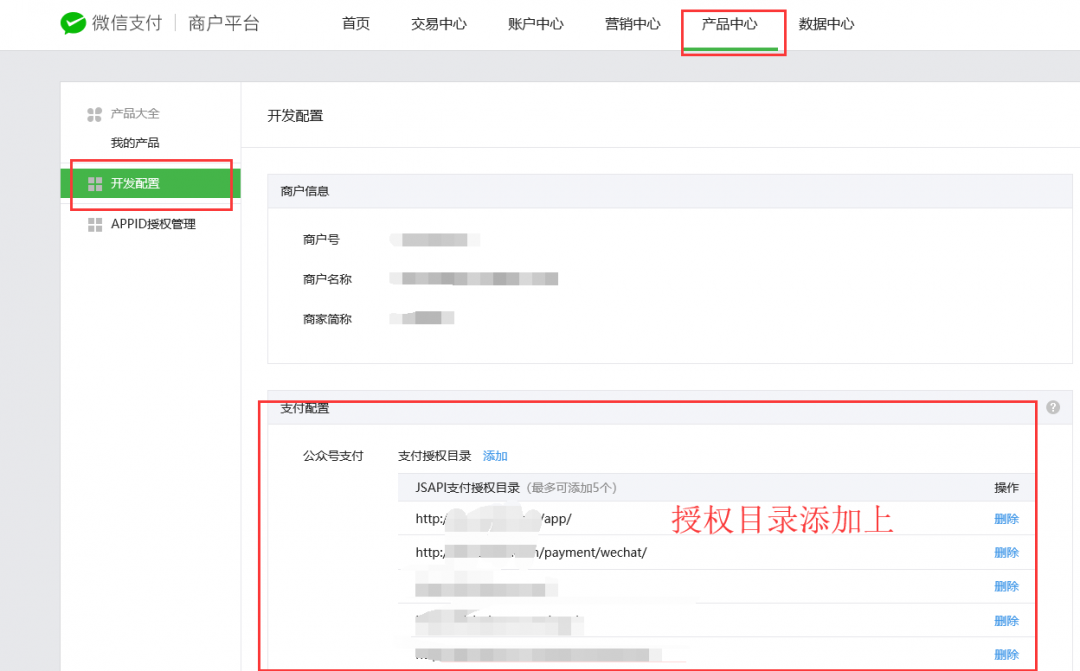Click JSAPI支付授权目录 table header
Image resolution: width=1080 pixels, height=671 pixels.
(x=468, y=488)
